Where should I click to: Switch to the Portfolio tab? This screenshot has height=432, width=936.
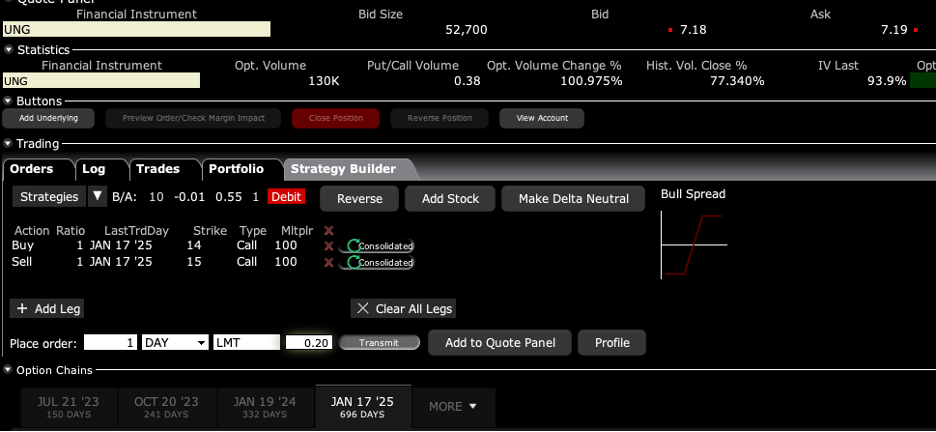[236, 169]
